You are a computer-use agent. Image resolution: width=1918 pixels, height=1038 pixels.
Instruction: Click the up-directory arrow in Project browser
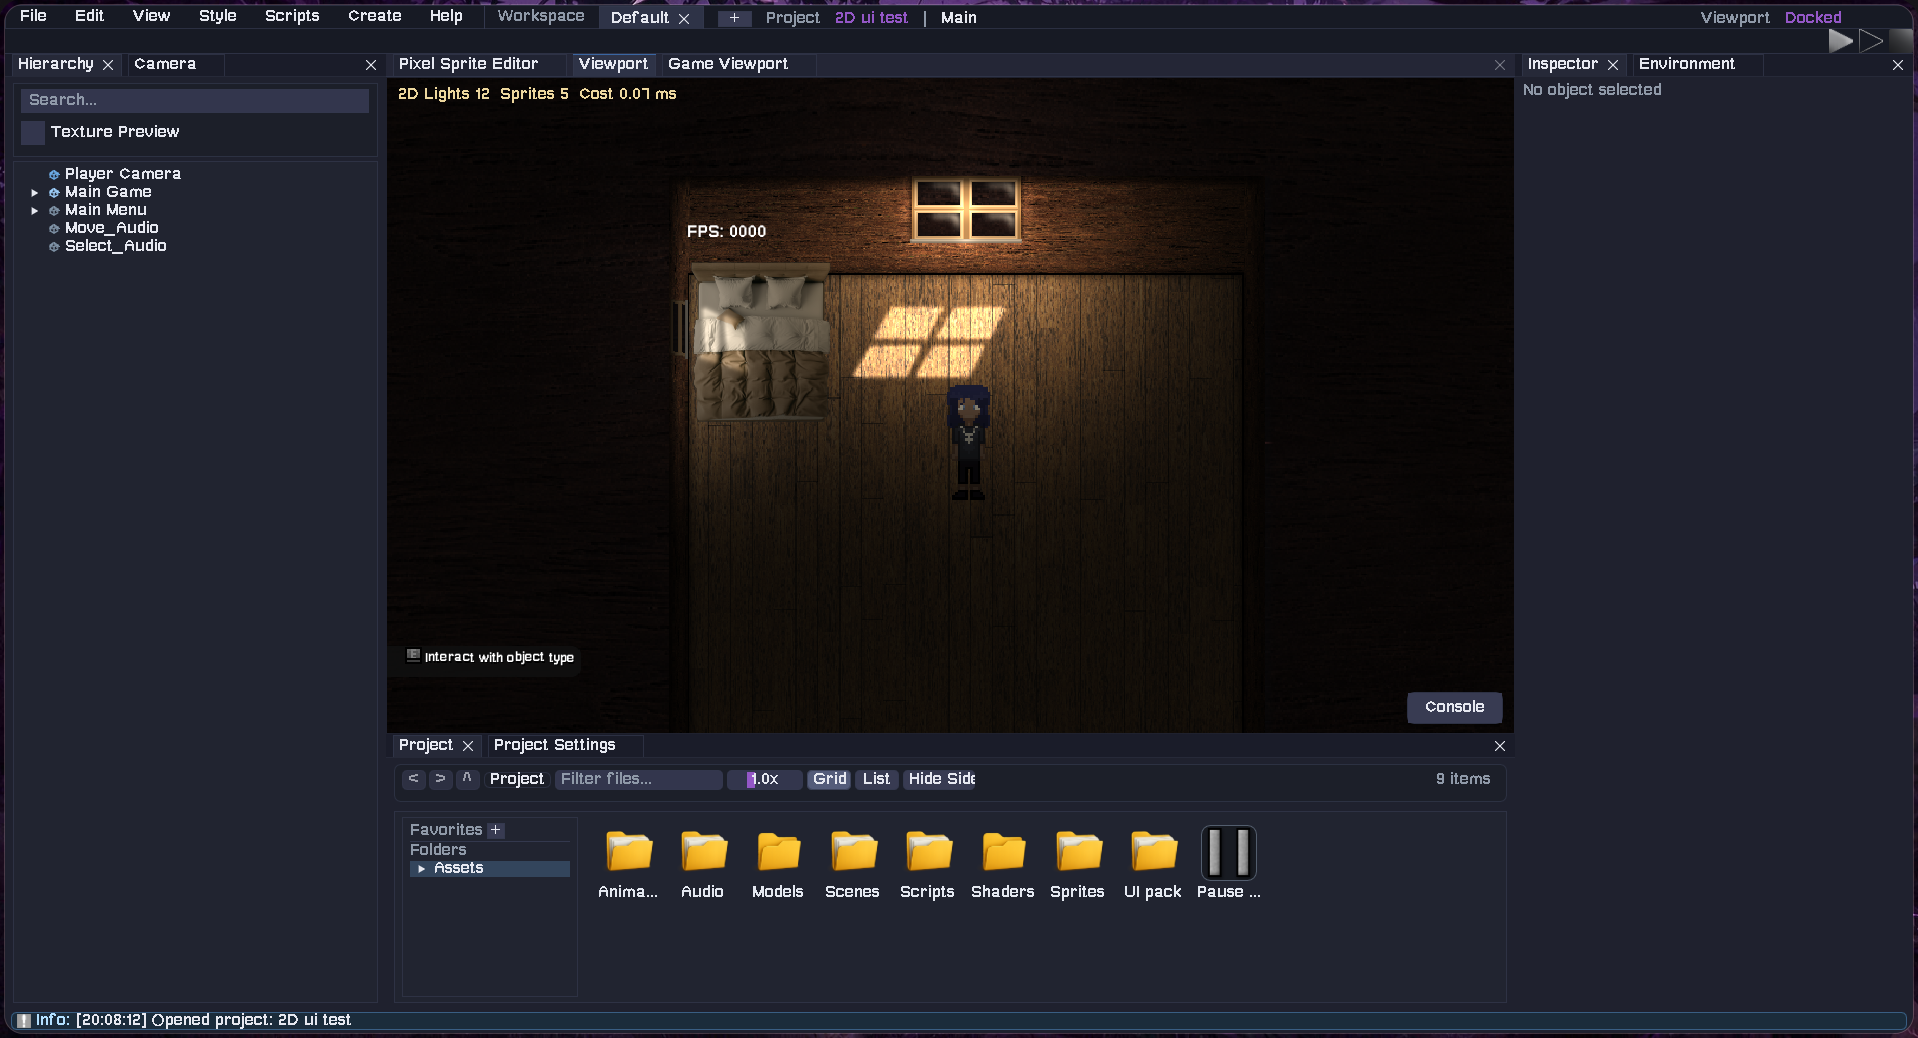click(467, 779)
